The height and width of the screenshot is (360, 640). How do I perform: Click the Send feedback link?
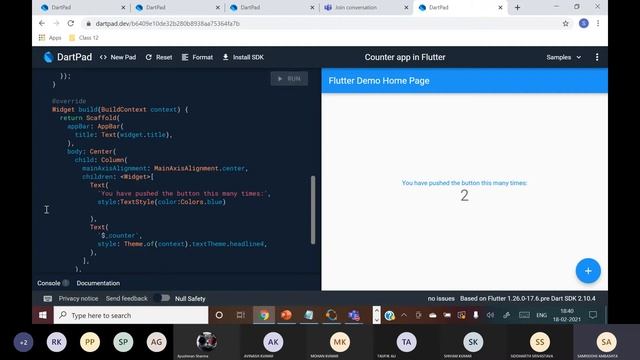127,298
